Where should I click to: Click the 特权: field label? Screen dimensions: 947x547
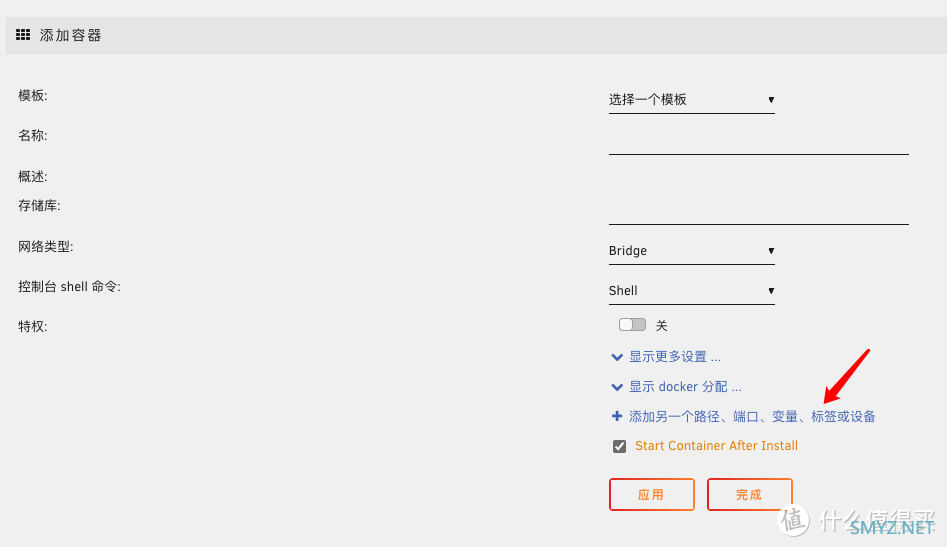pyautogui.click(x=33, y=326)
